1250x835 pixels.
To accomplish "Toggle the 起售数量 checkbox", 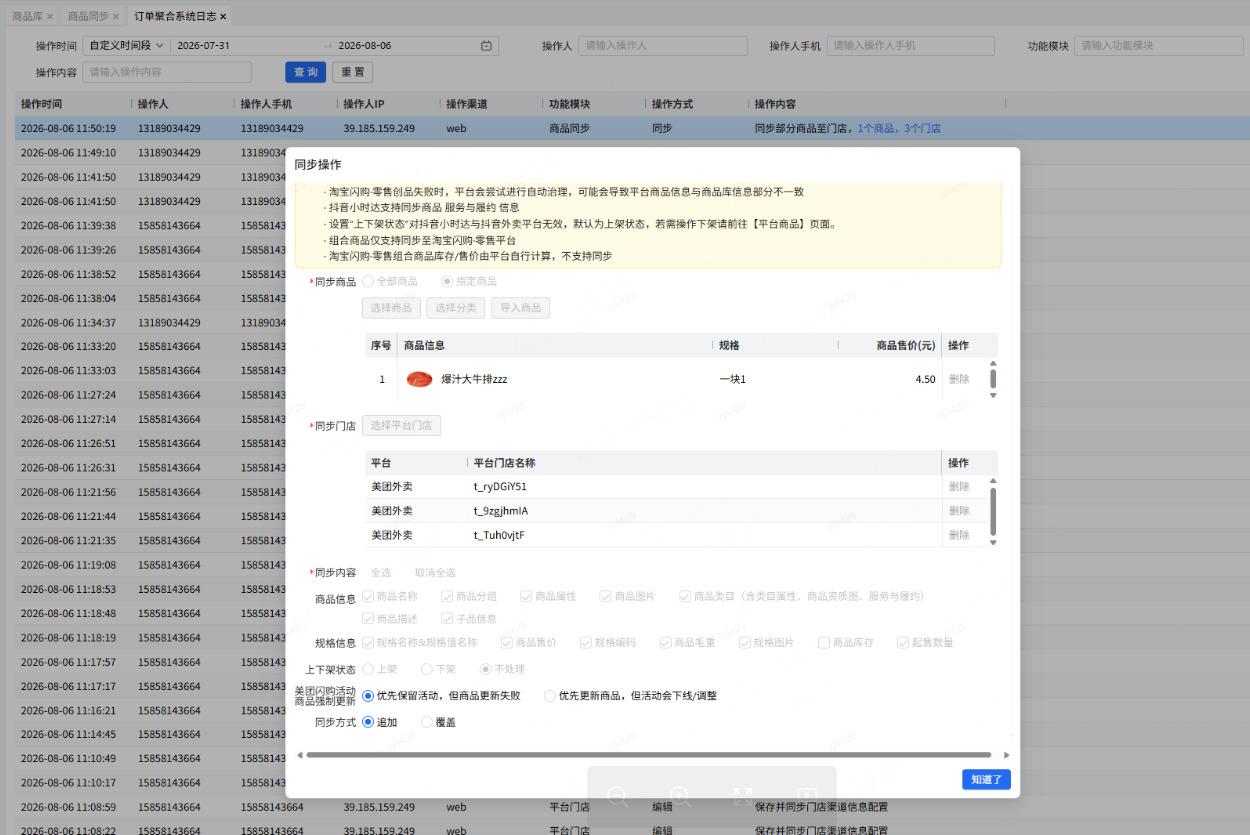I will tap(903, 643).
